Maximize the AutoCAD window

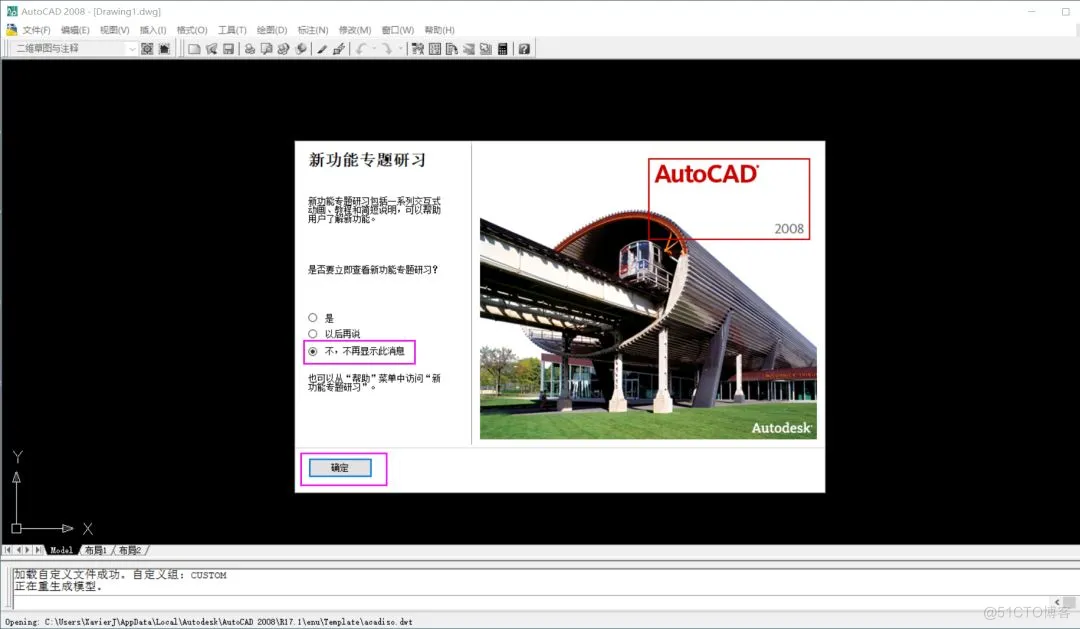click(x=1066, y=11)
